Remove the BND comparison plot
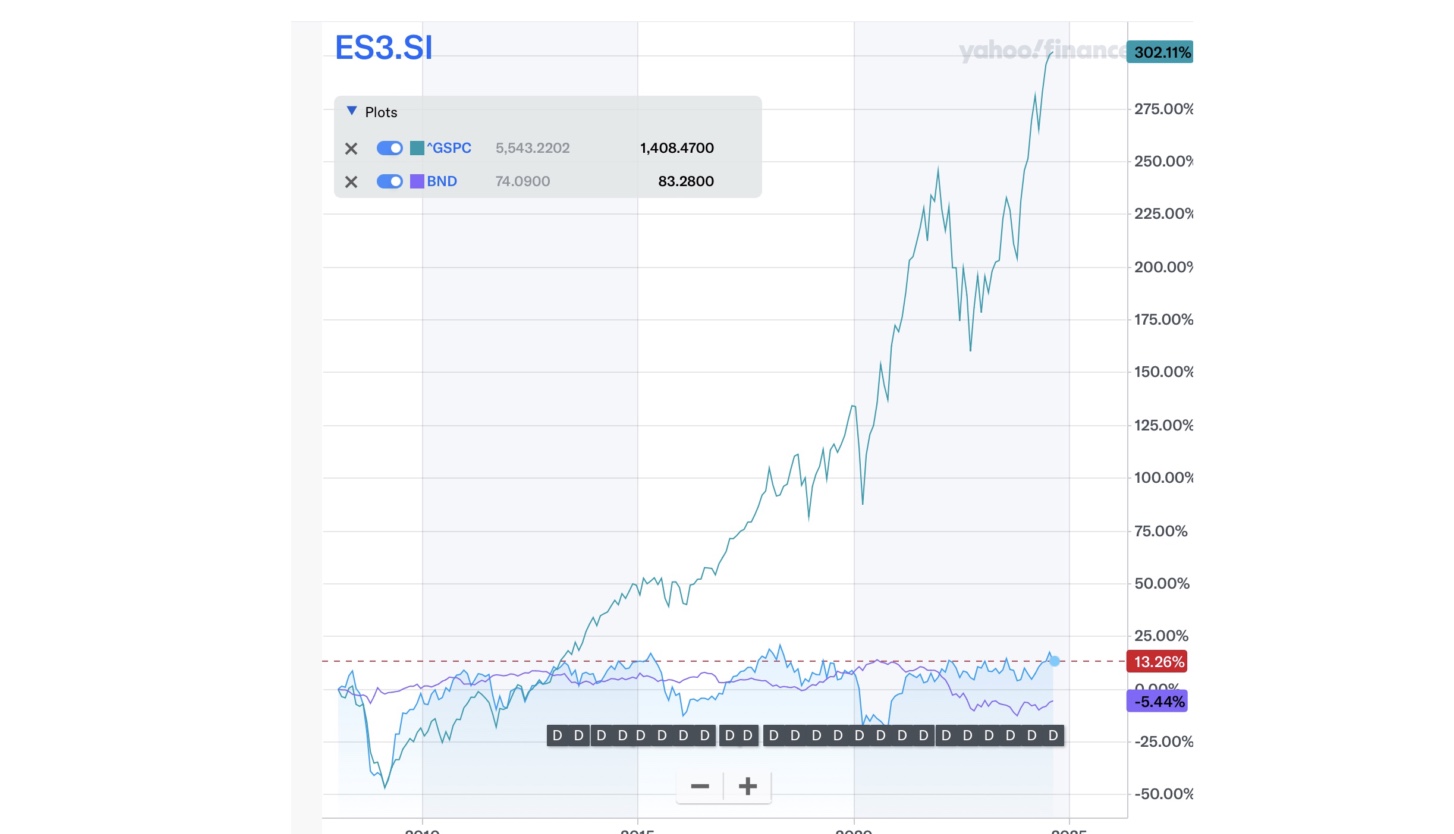 (351, 182)
